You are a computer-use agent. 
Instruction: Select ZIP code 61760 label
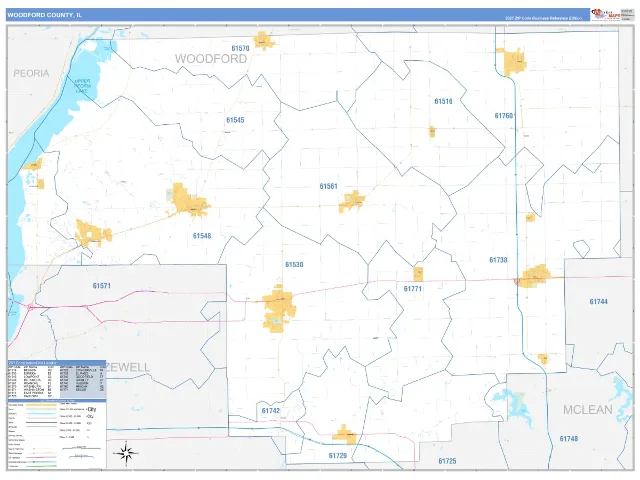504,116
